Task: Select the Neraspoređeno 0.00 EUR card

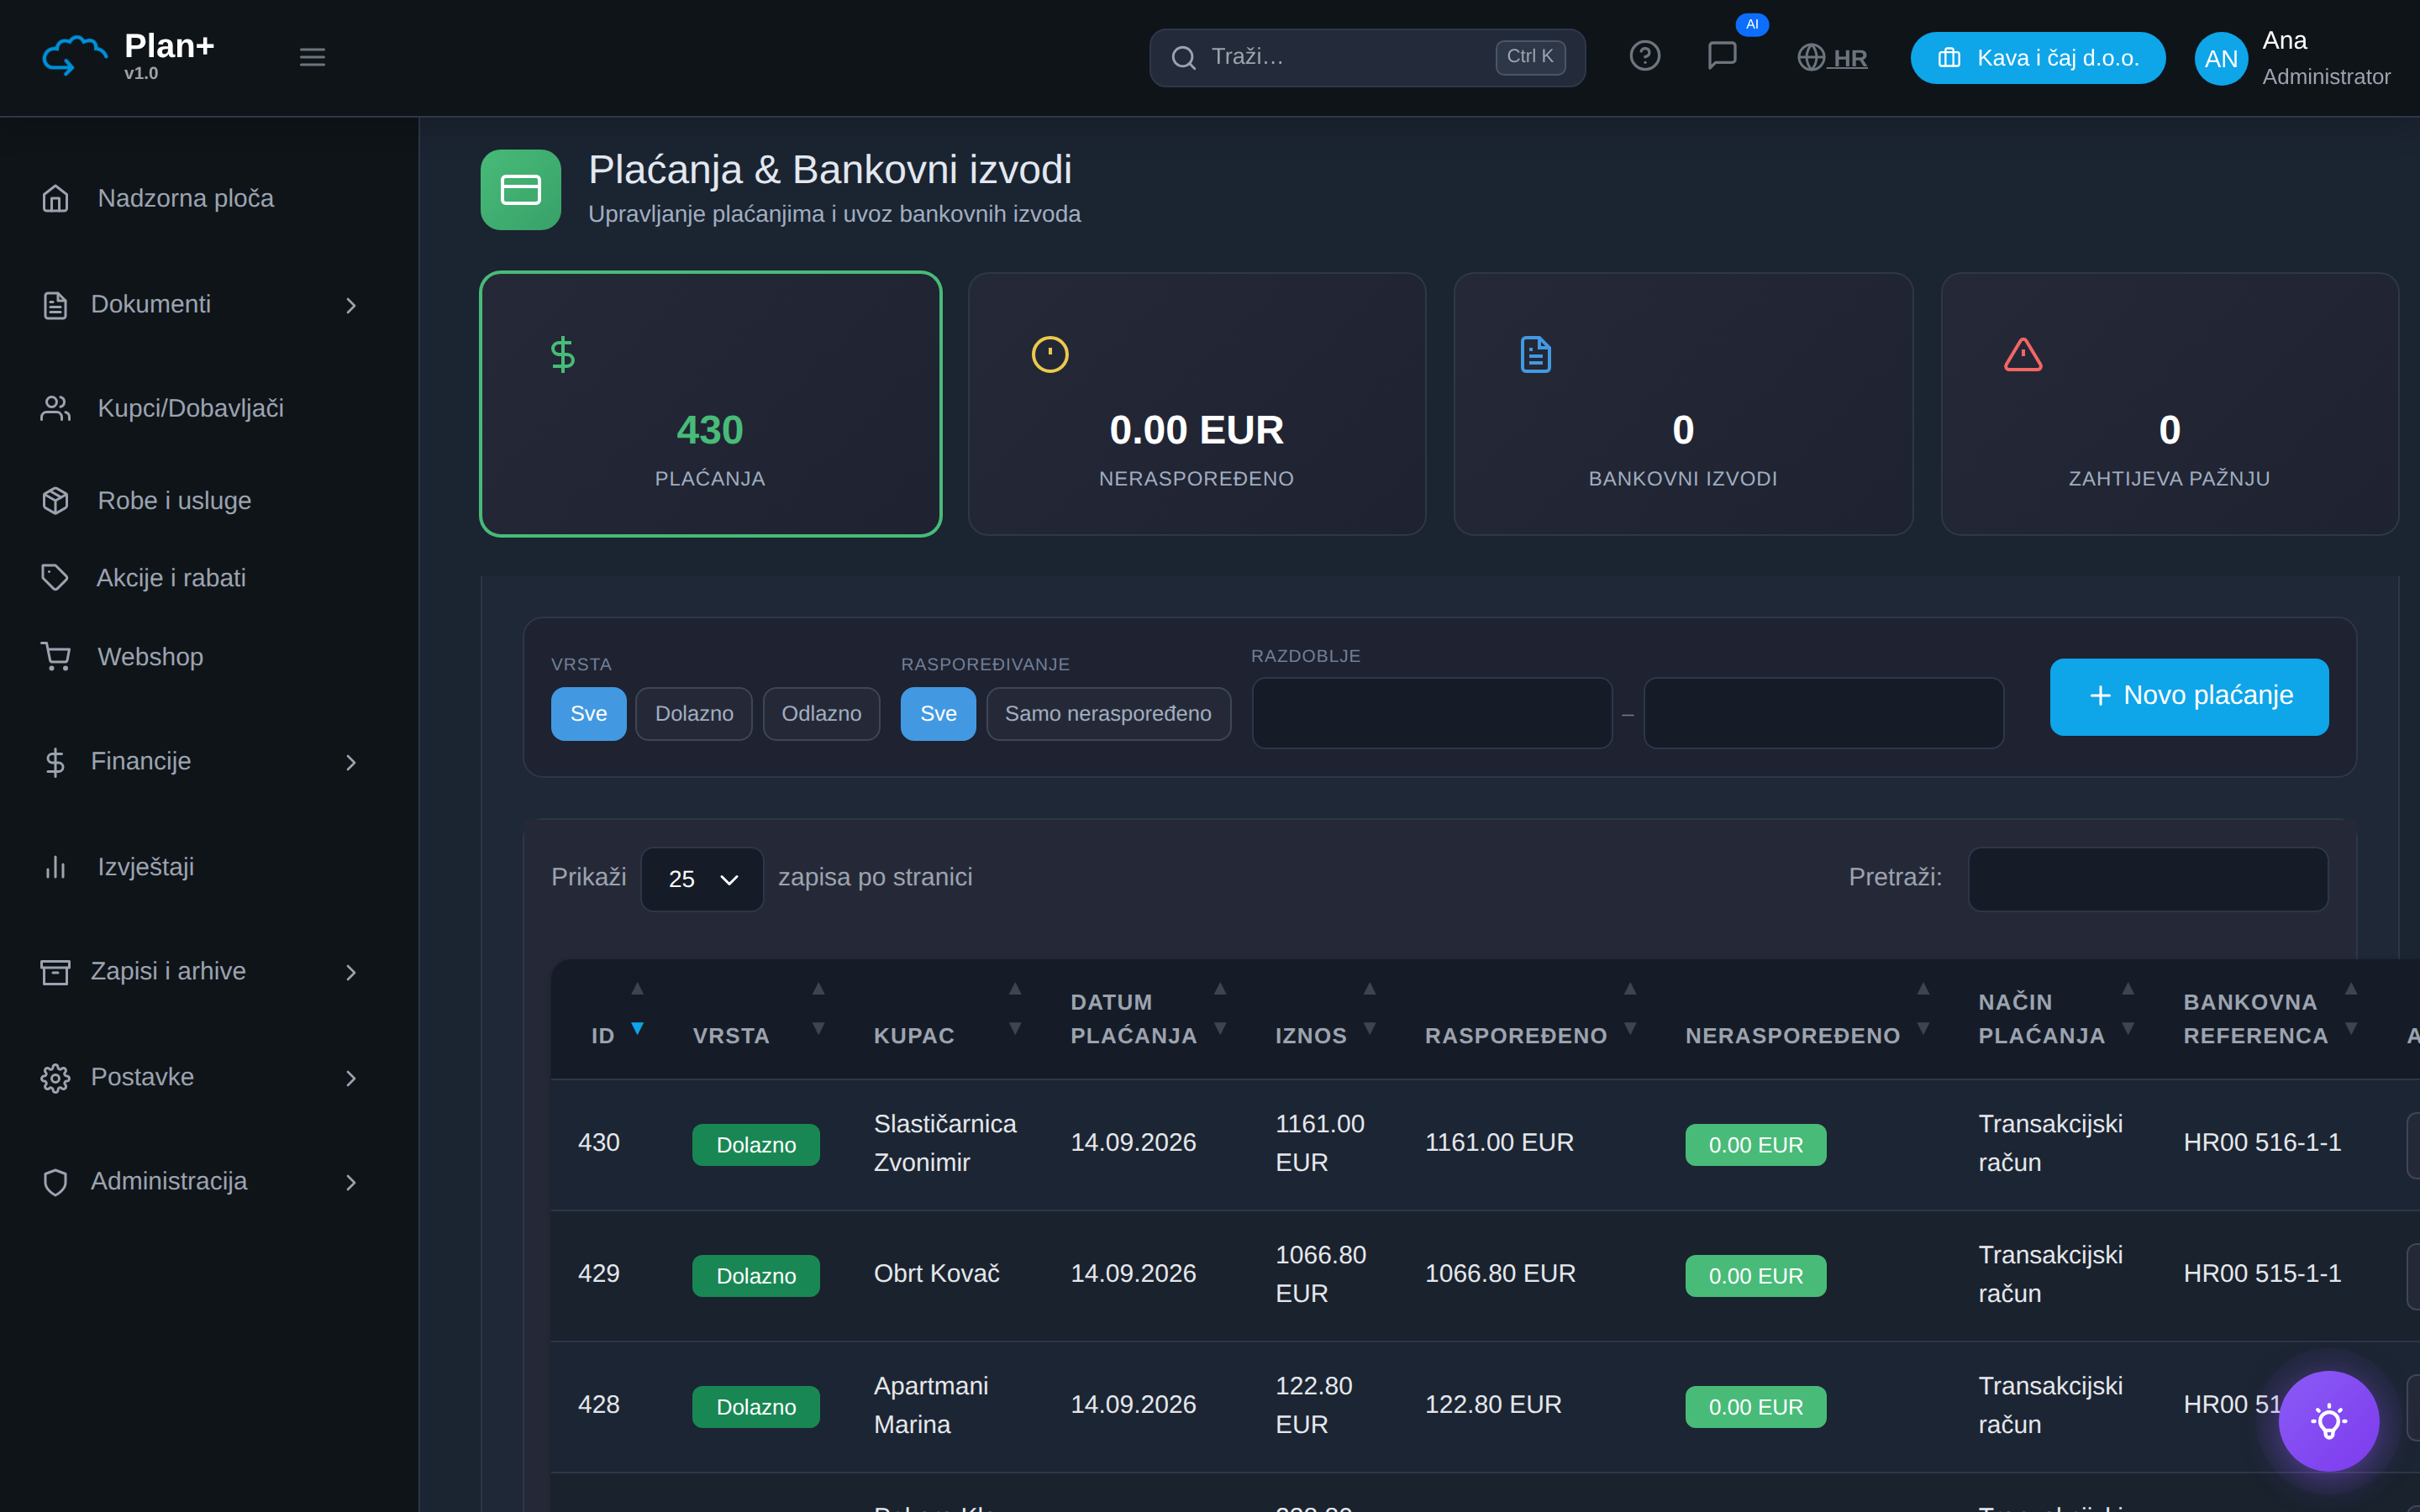Action: 1196,404
